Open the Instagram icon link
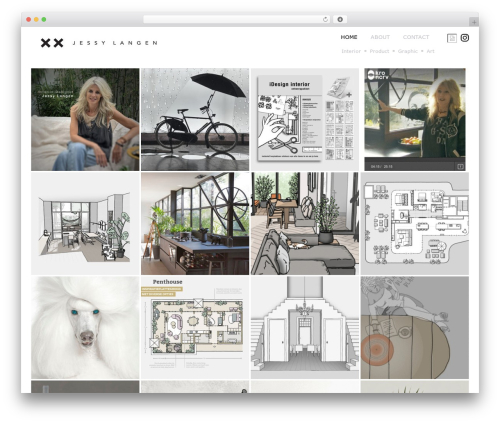The width and height of the screenshot is (500, 423). pos(465,38)
